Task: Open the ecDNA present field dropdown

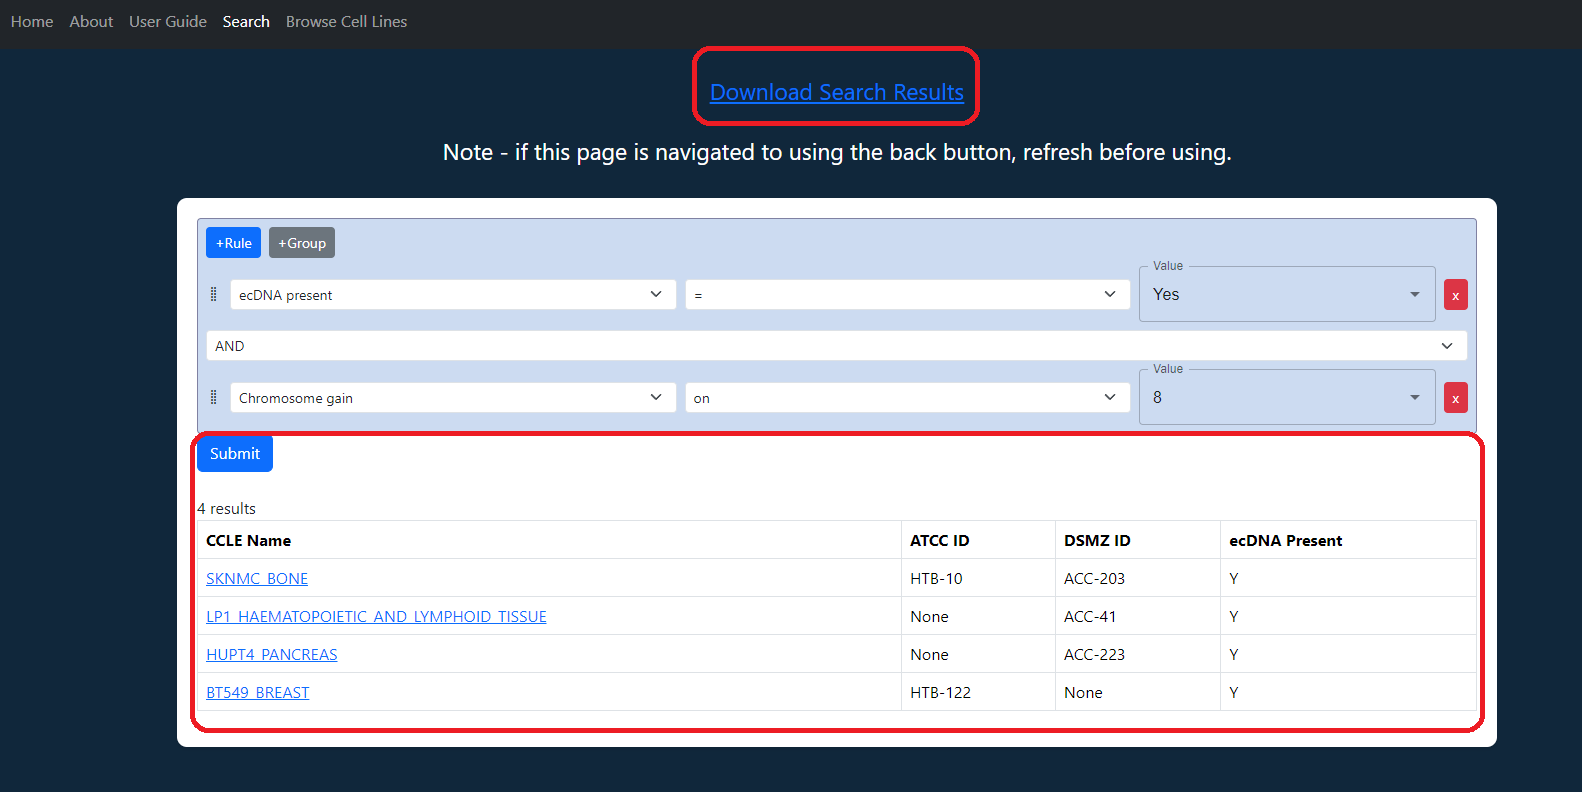Action: (x=453, y=294)
